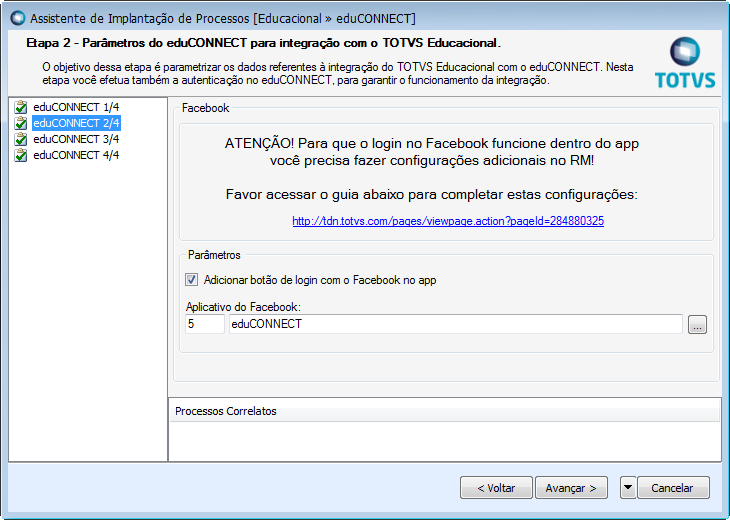Uncheck Adicionar botão de login com Facebook
The image size is (730, 520).
[192, 280]
